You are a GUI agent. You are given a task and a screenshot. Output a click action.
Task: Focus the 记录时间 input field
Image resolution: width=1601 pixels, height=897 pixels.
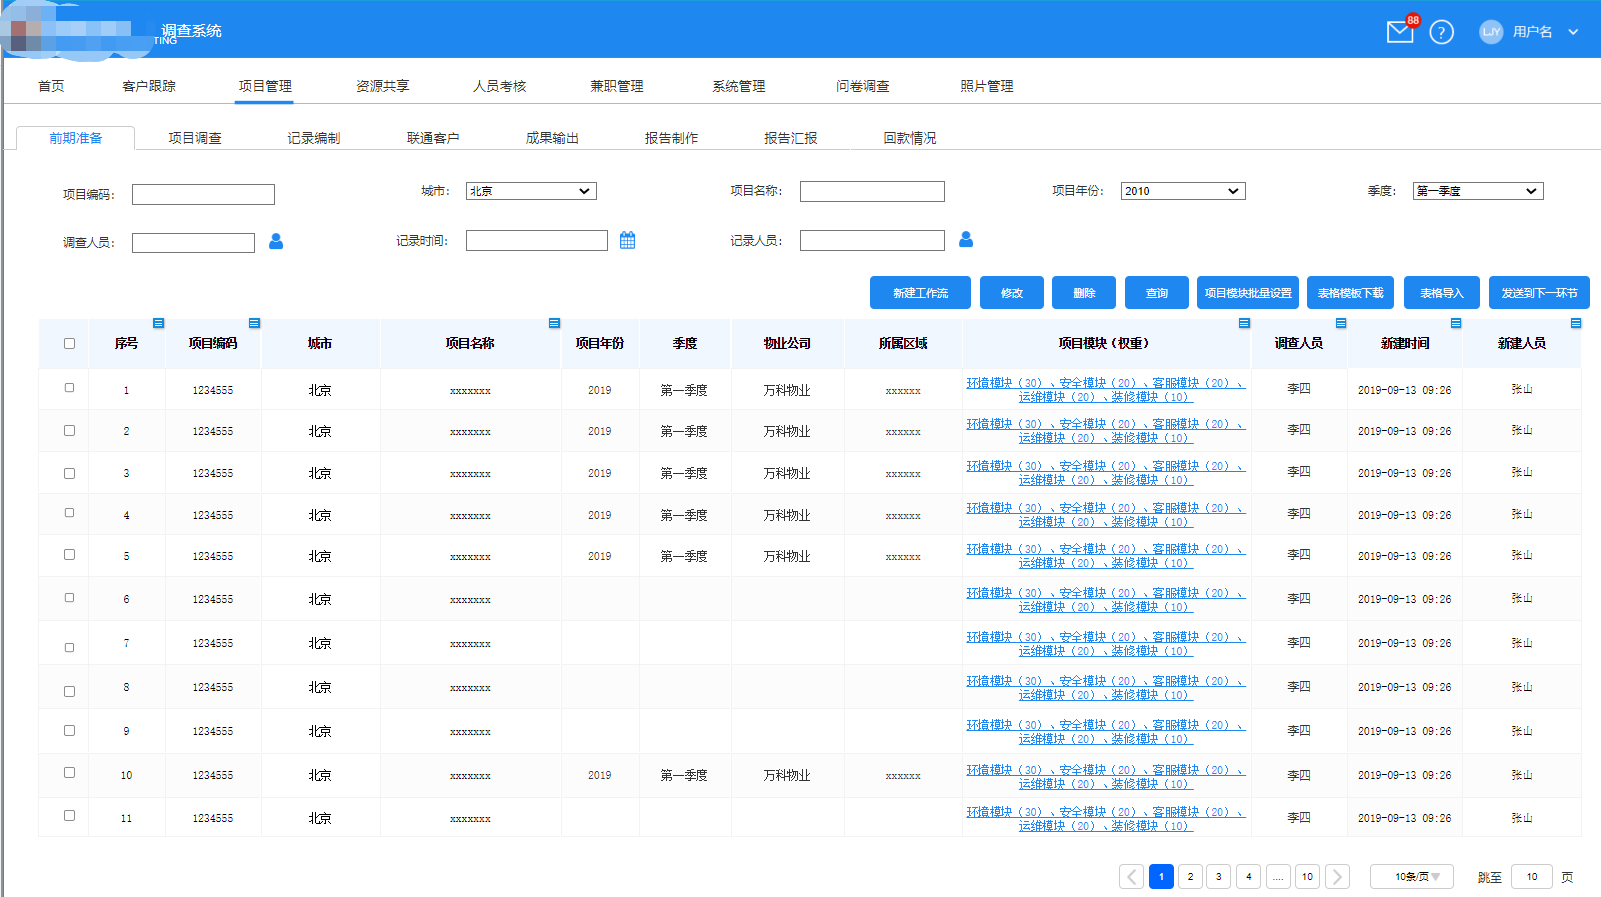point(537,240)
